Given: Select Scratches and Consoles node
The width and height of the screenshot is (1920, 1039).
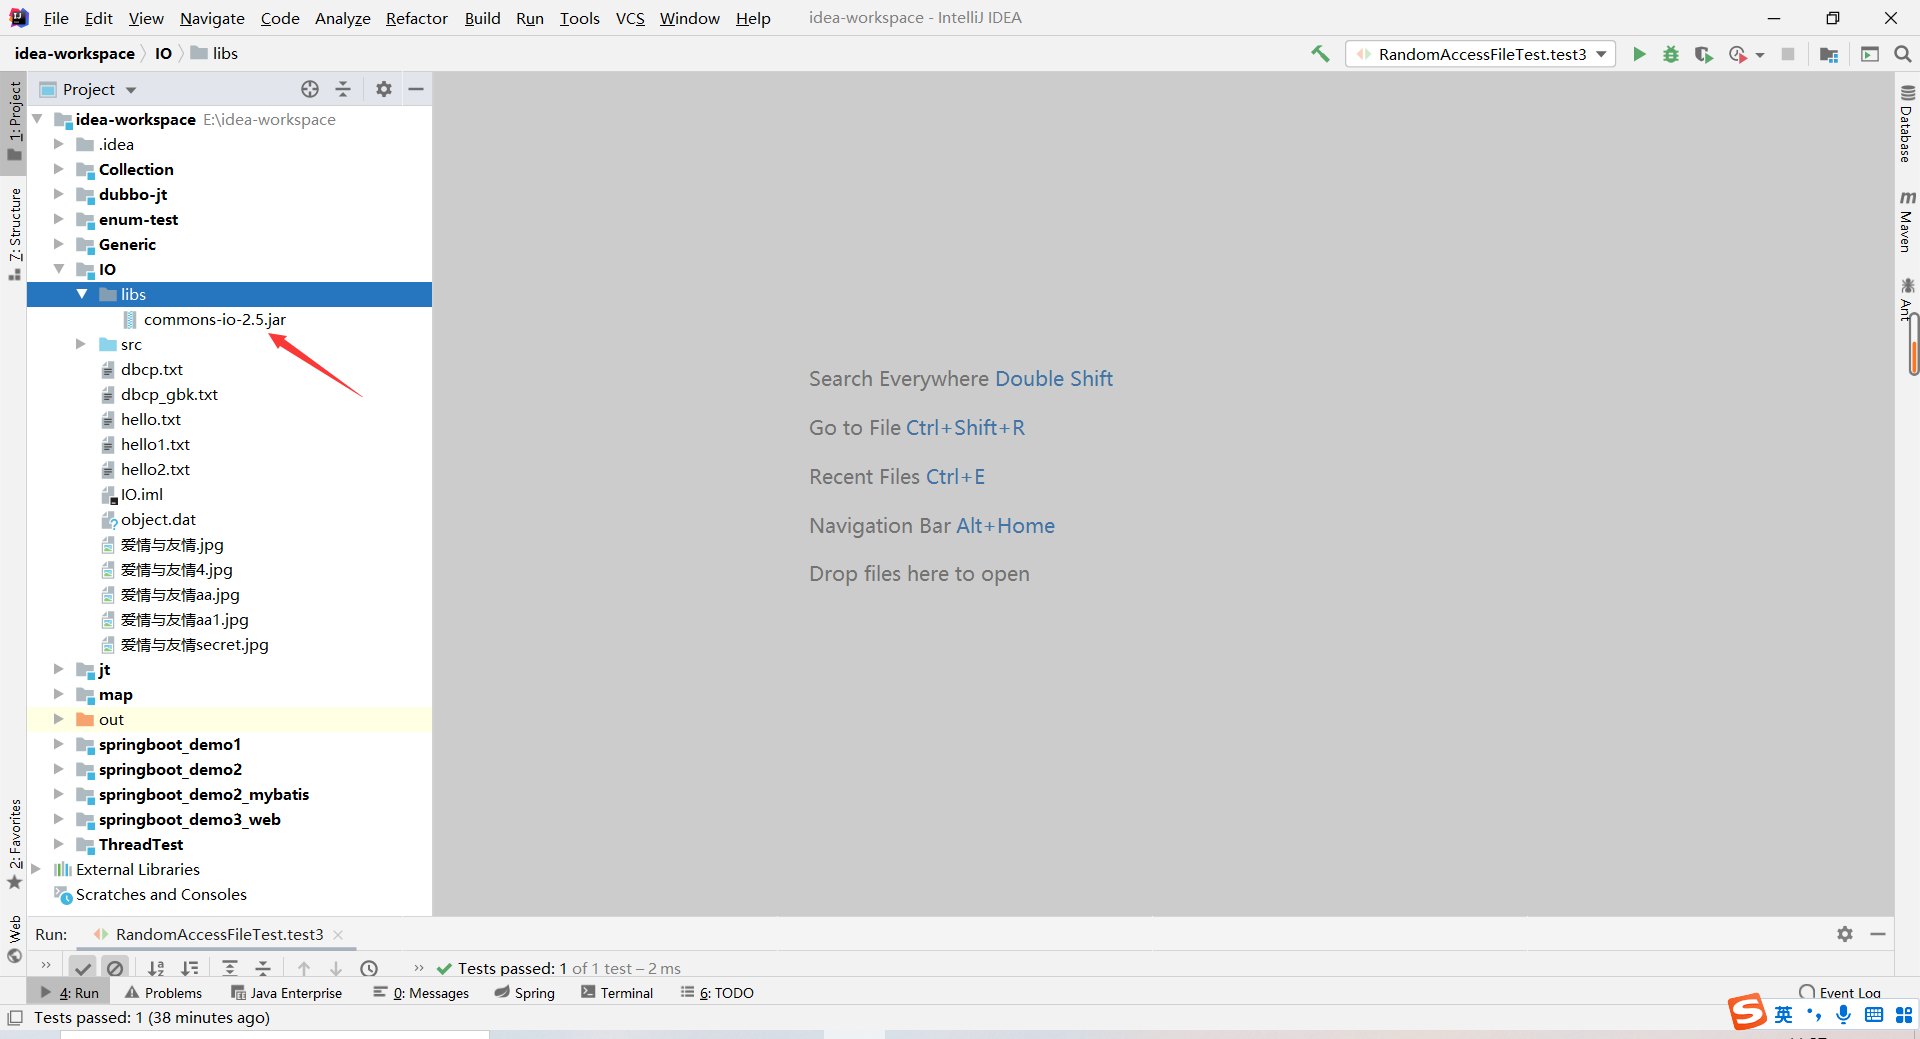Looking at the screenshot, I should 161,894.
